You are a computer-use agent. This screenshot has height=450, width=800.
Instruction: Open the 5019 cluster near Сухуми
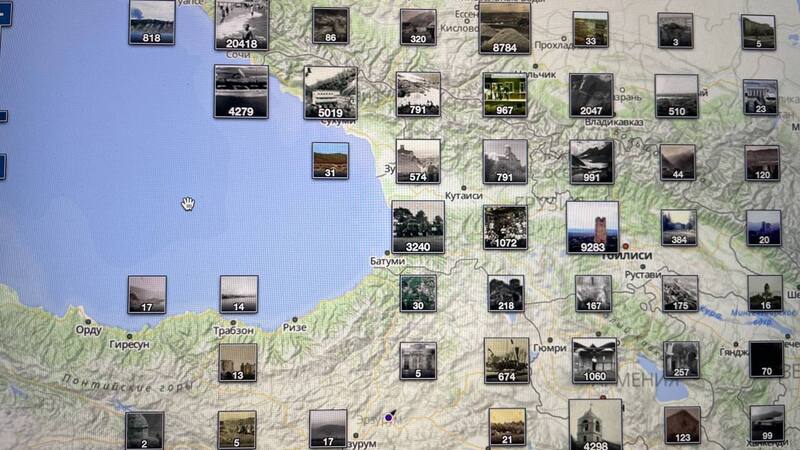(331, 93)
